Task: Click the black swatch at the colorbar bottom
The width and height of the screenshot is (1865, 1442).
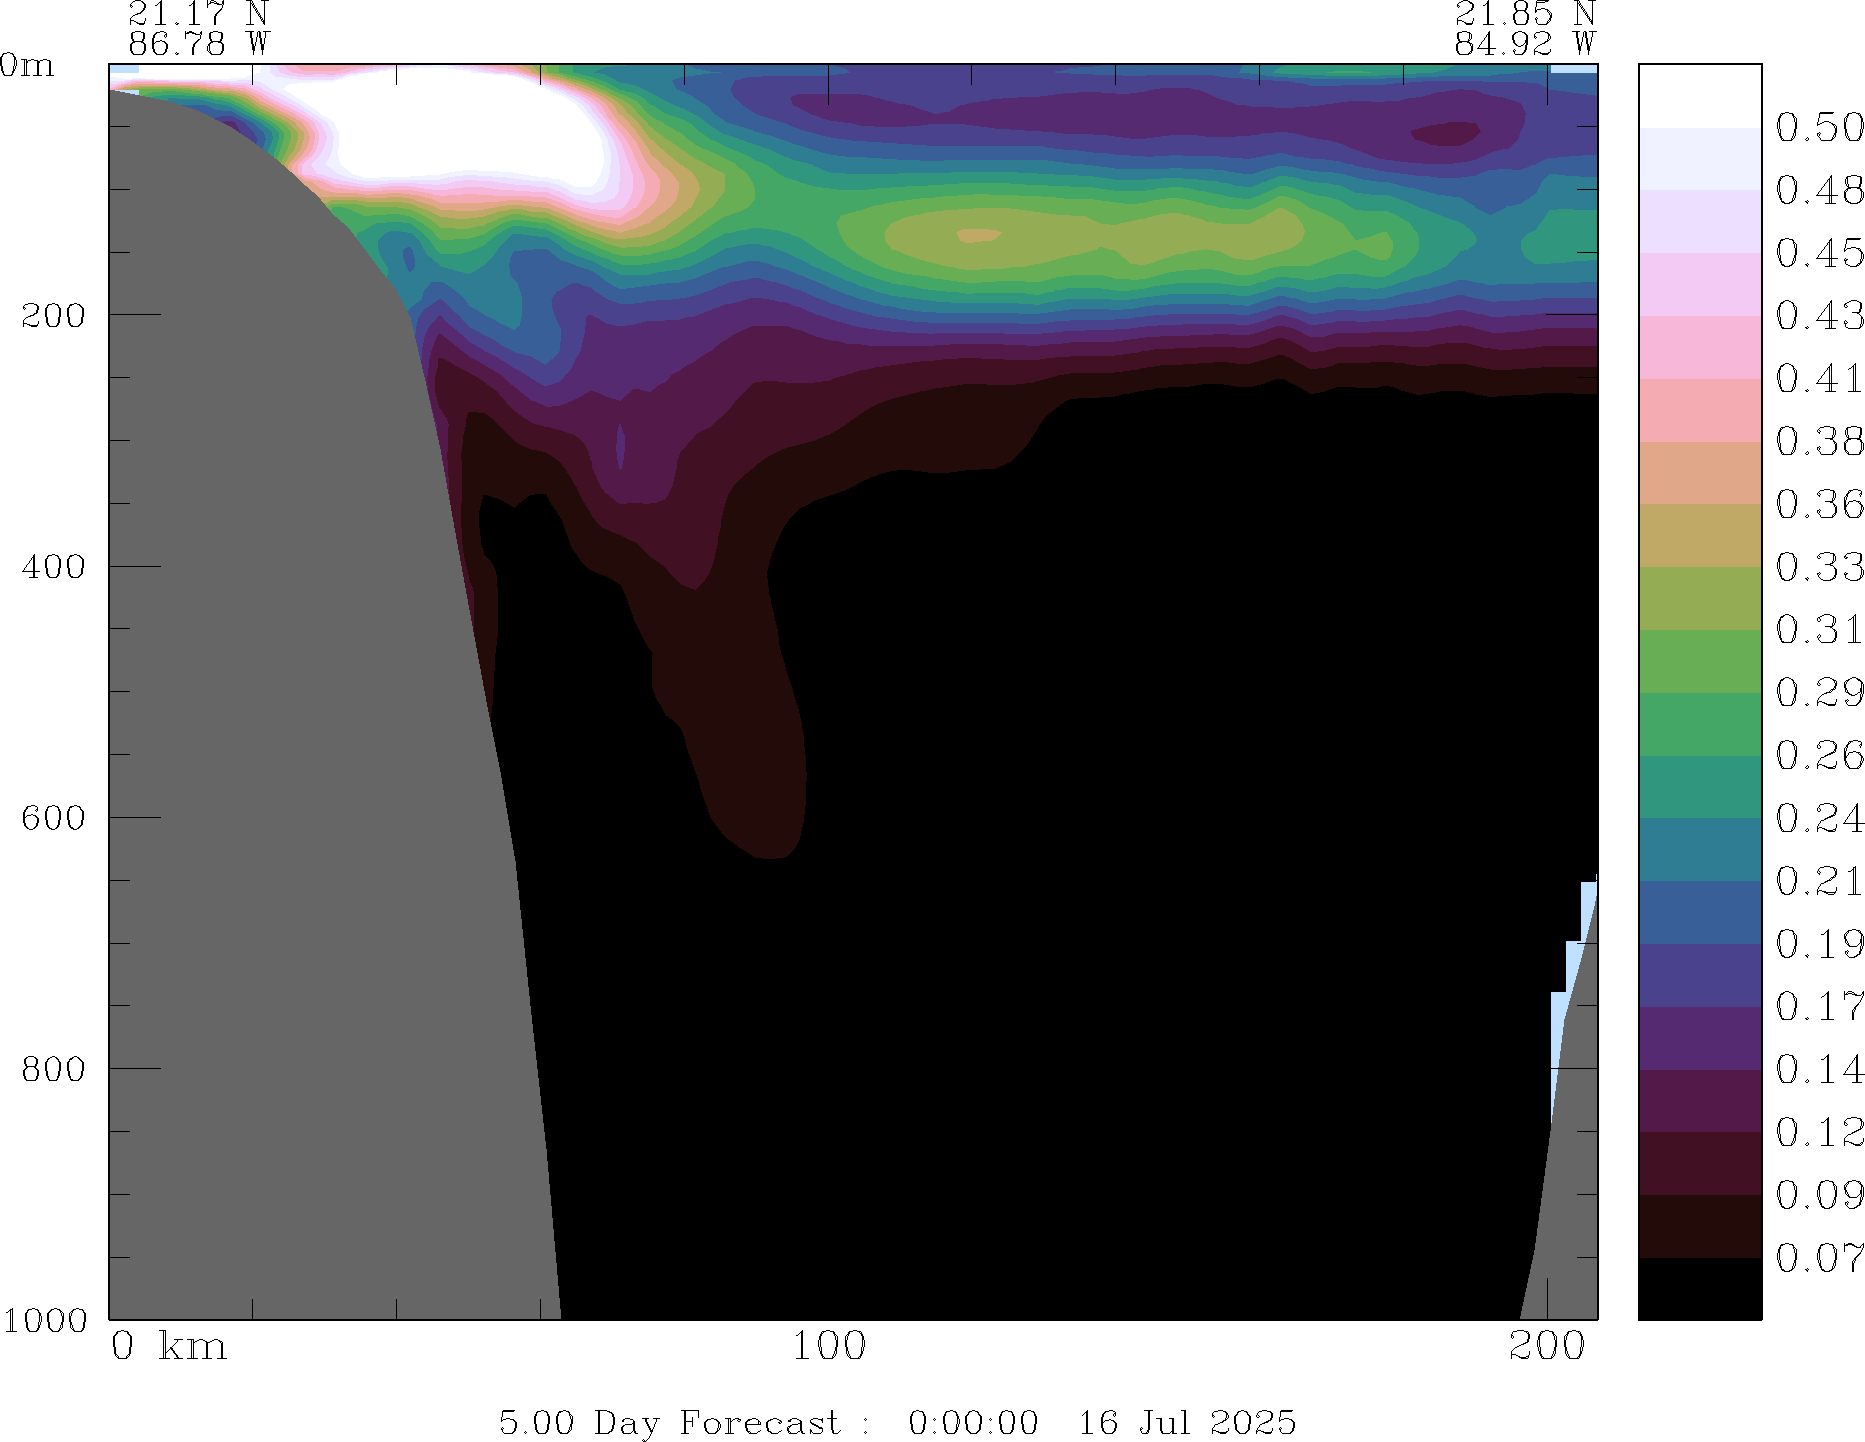Action: pyautogui.click(x=1699, y=1288)
